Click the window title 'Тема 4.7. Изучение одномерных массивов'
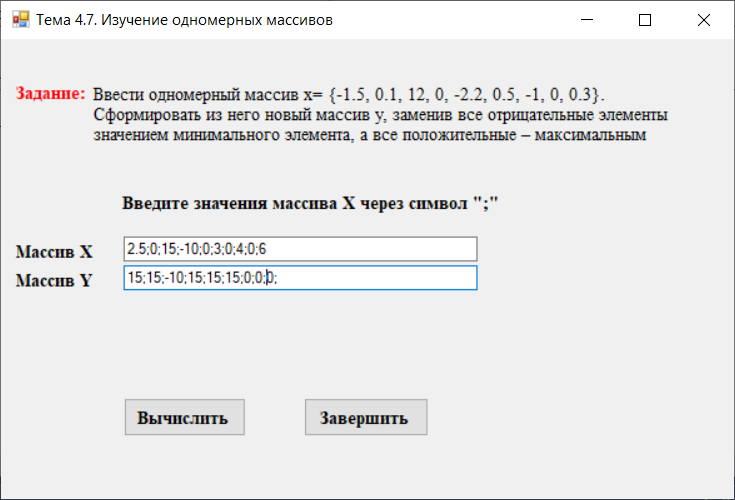The image size is (735, 500). tap(184, 20)
